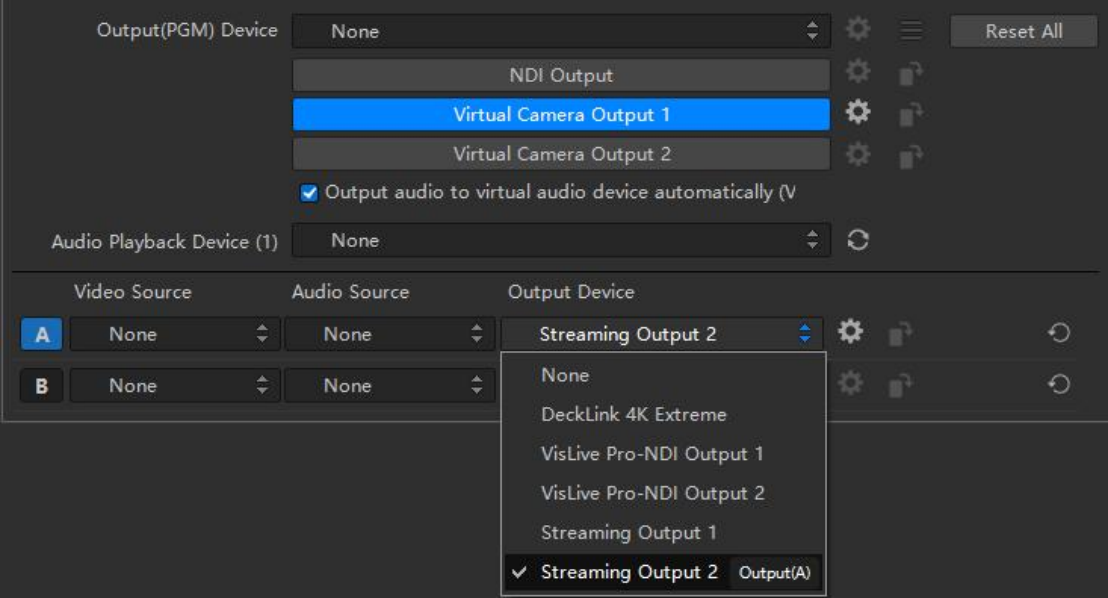
Task: Pick Streaming Output 1 in dropdown list
Action: coord(628,533)
